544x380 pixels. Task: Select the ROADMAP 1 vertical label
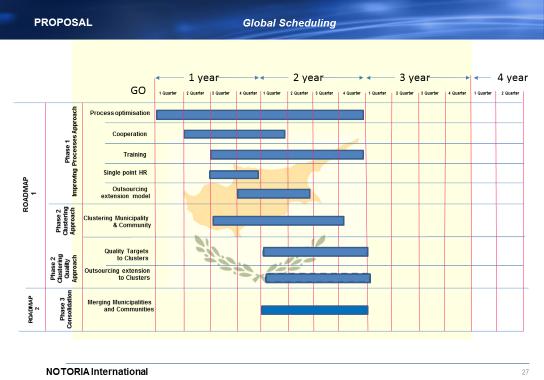point(29,194)
